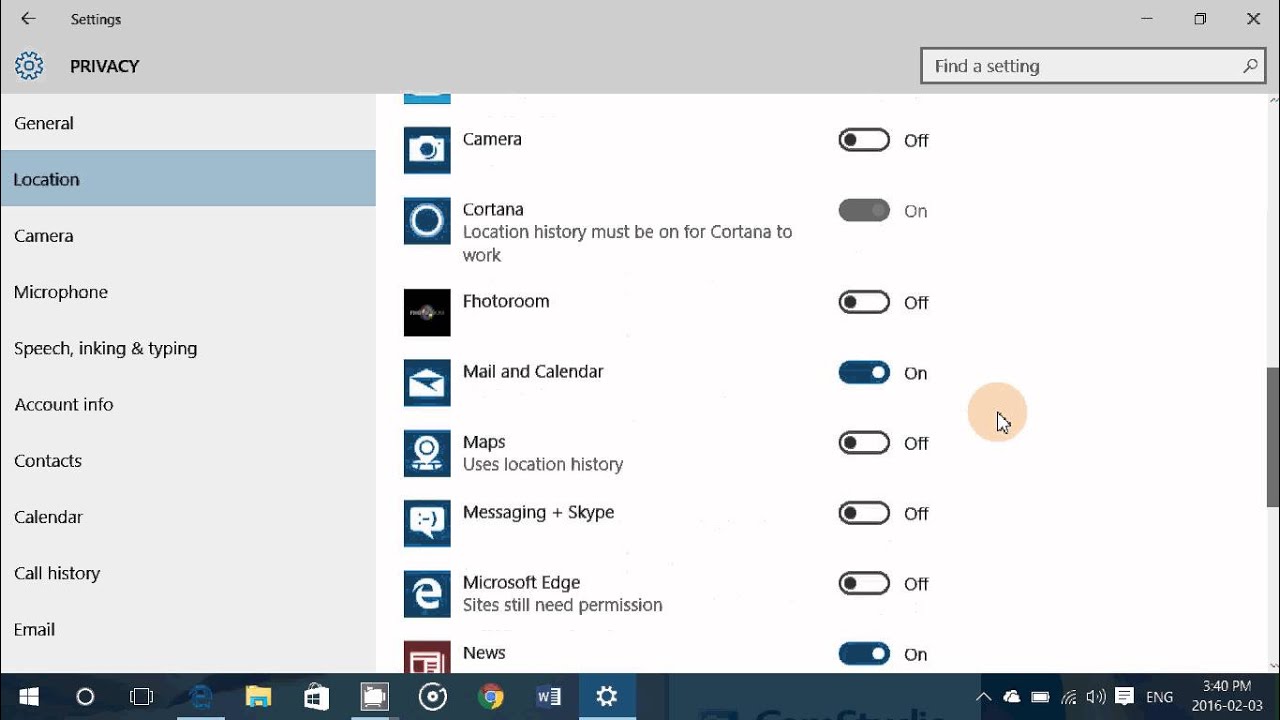
Task: Click the Maps app icon
Action: pyautogui.click(x=427, y=453)
